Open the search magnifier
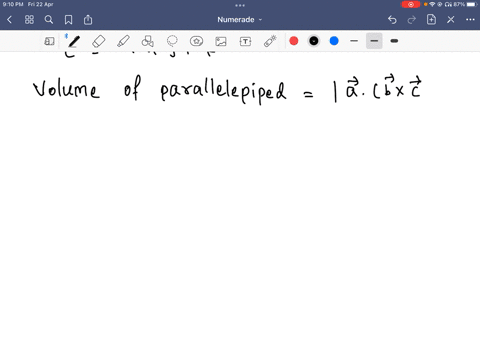 tap(49, 20)
